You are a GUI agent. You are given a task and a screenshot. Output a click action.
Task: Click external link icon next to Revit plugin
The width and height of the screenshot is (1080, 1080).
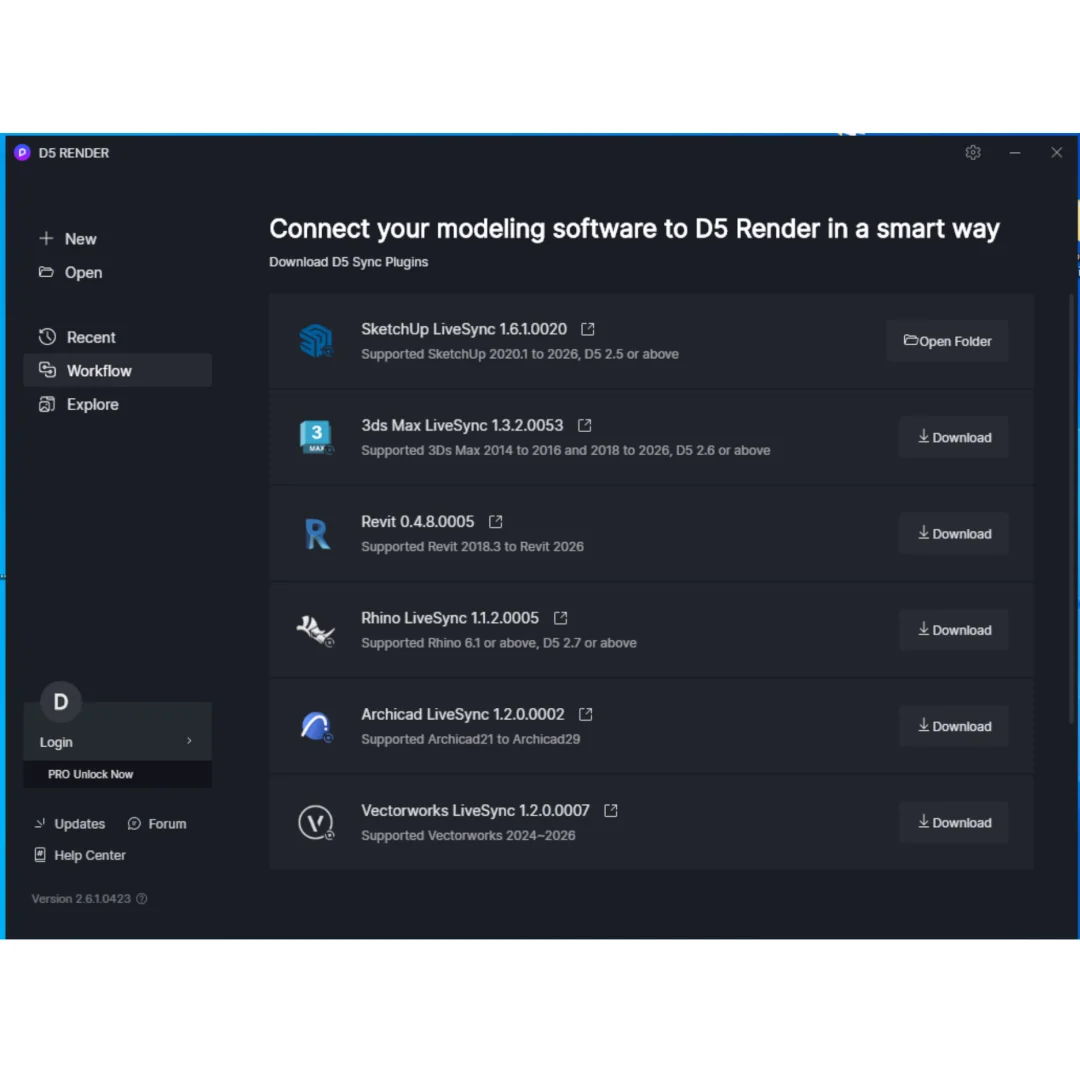point(495,522)
